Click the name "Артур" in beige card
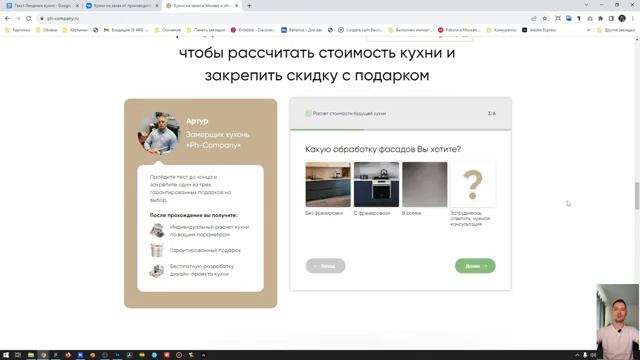640x360 pixels. click(x=197, y=121)
